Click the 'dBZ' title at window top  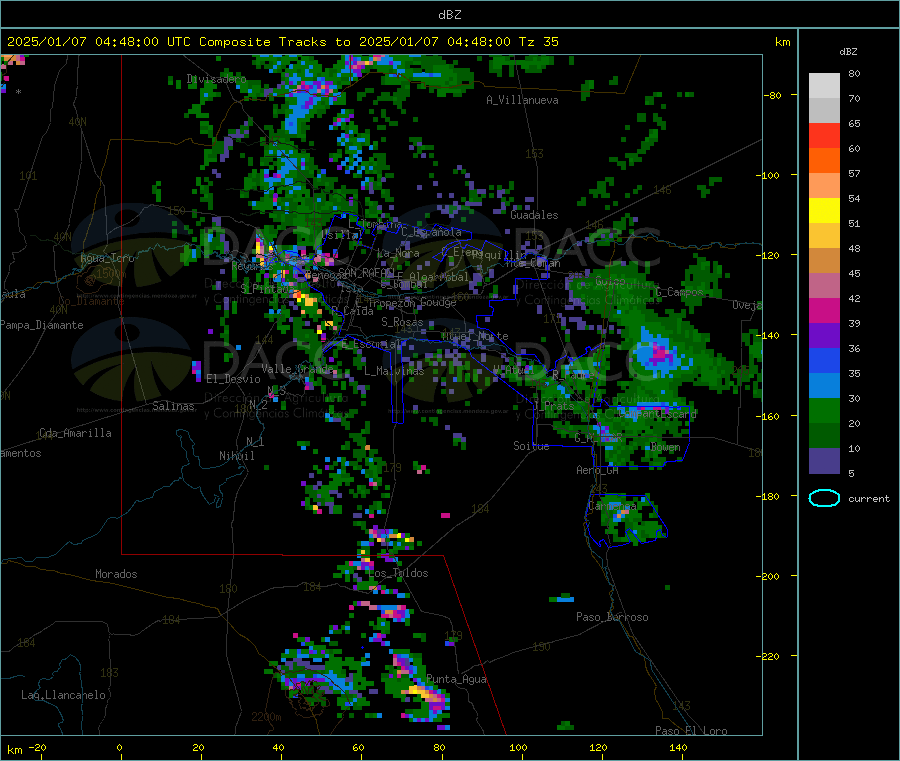pyautogui.click(x=449, y=15)
